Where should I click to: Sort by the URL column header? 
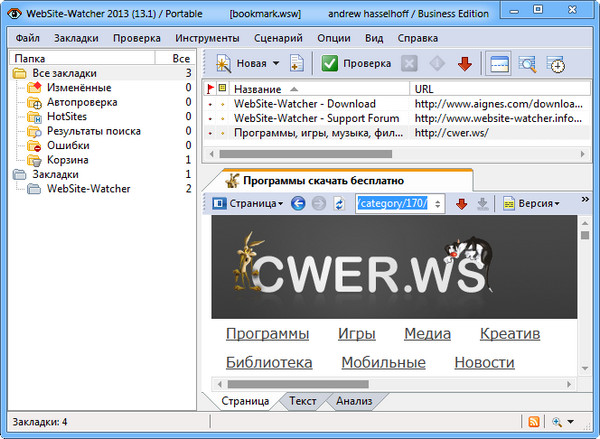499,89
